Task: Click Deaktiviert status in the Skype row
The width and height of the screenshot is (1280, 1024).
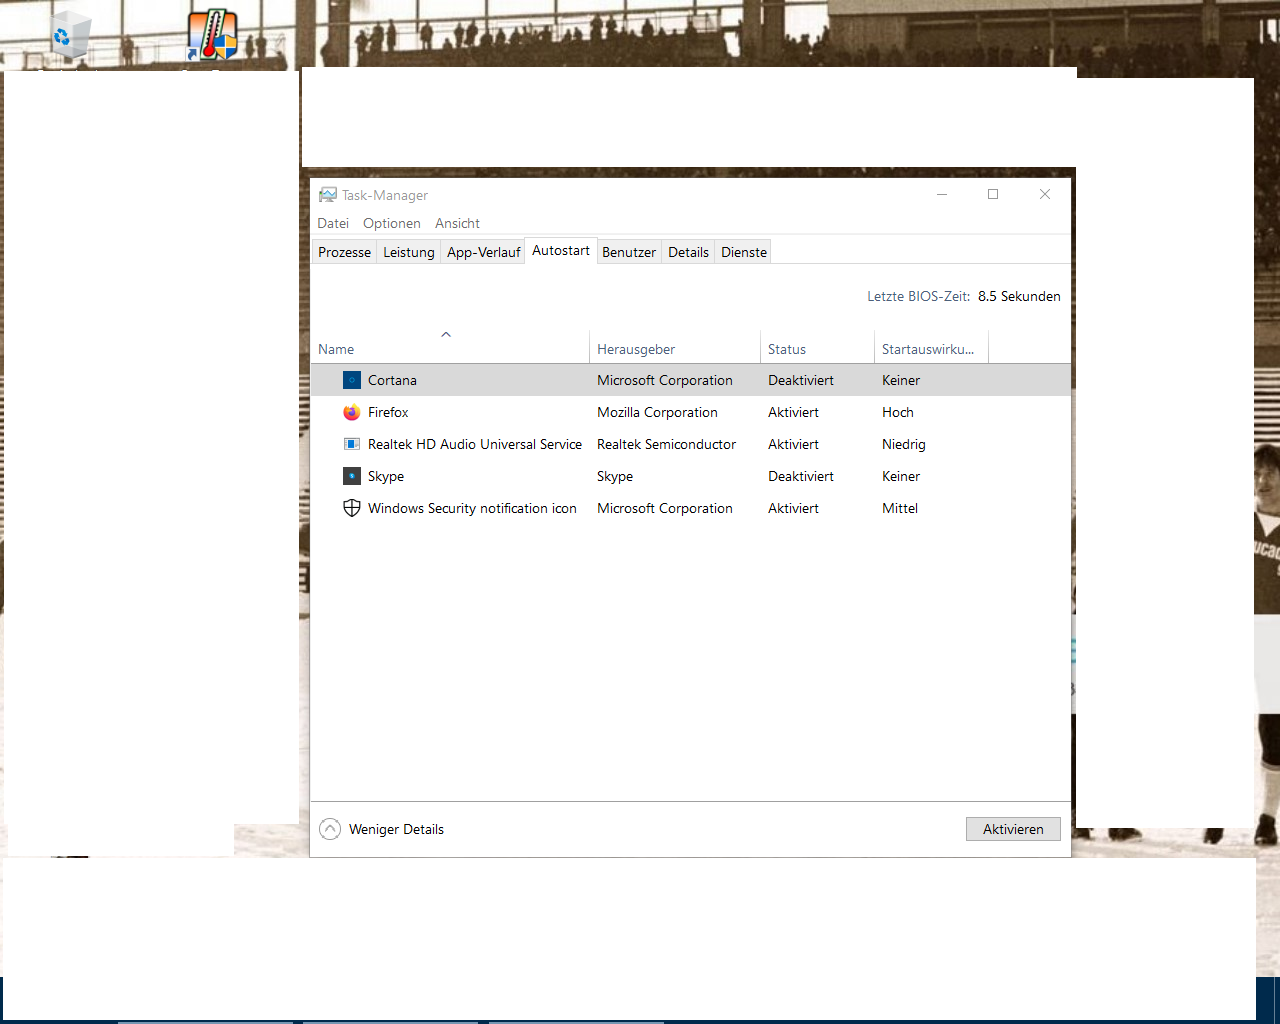Action: (x=801, y=476)
